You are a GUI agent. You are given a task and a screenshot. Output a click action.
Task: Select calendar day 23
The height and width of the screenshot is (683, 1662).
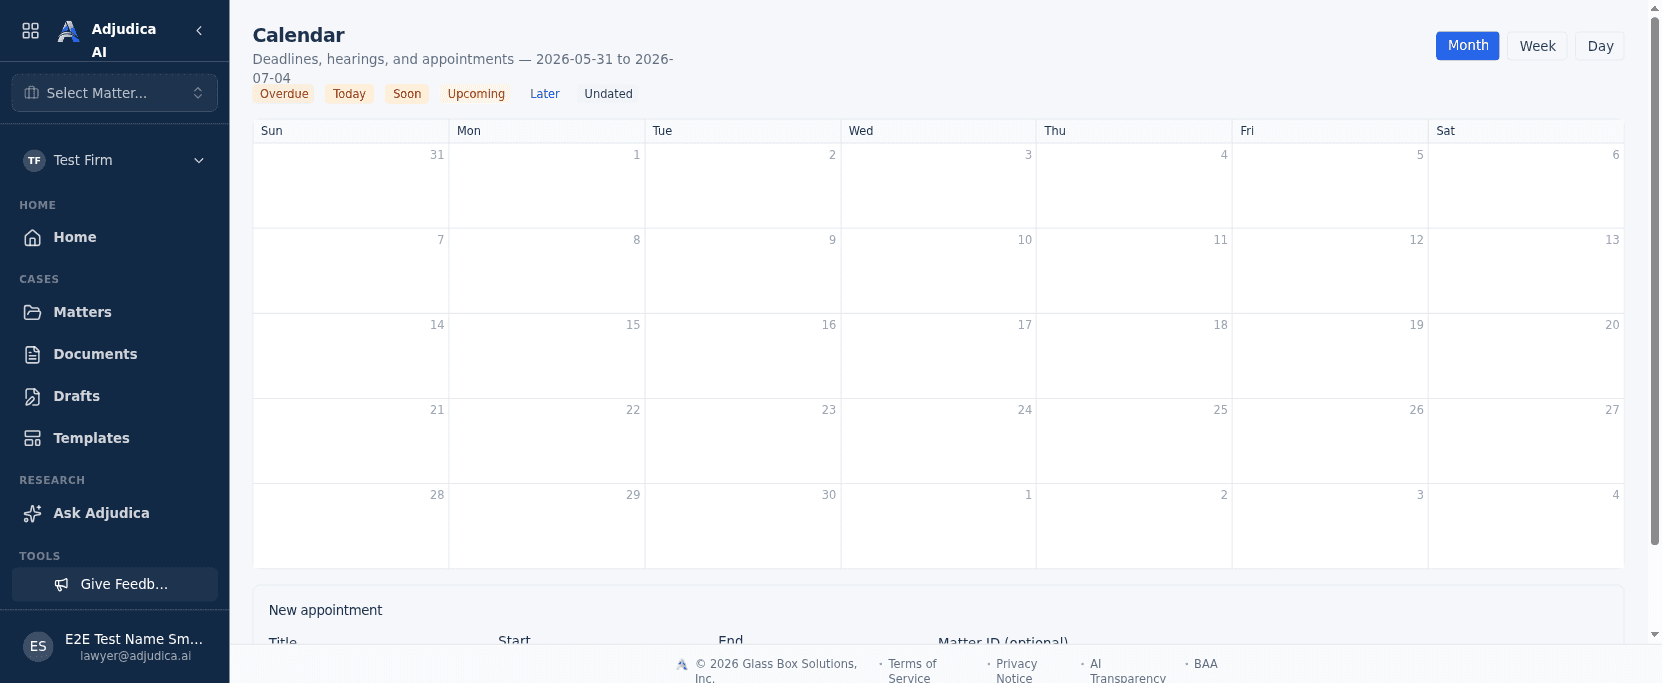coord(743,441)
